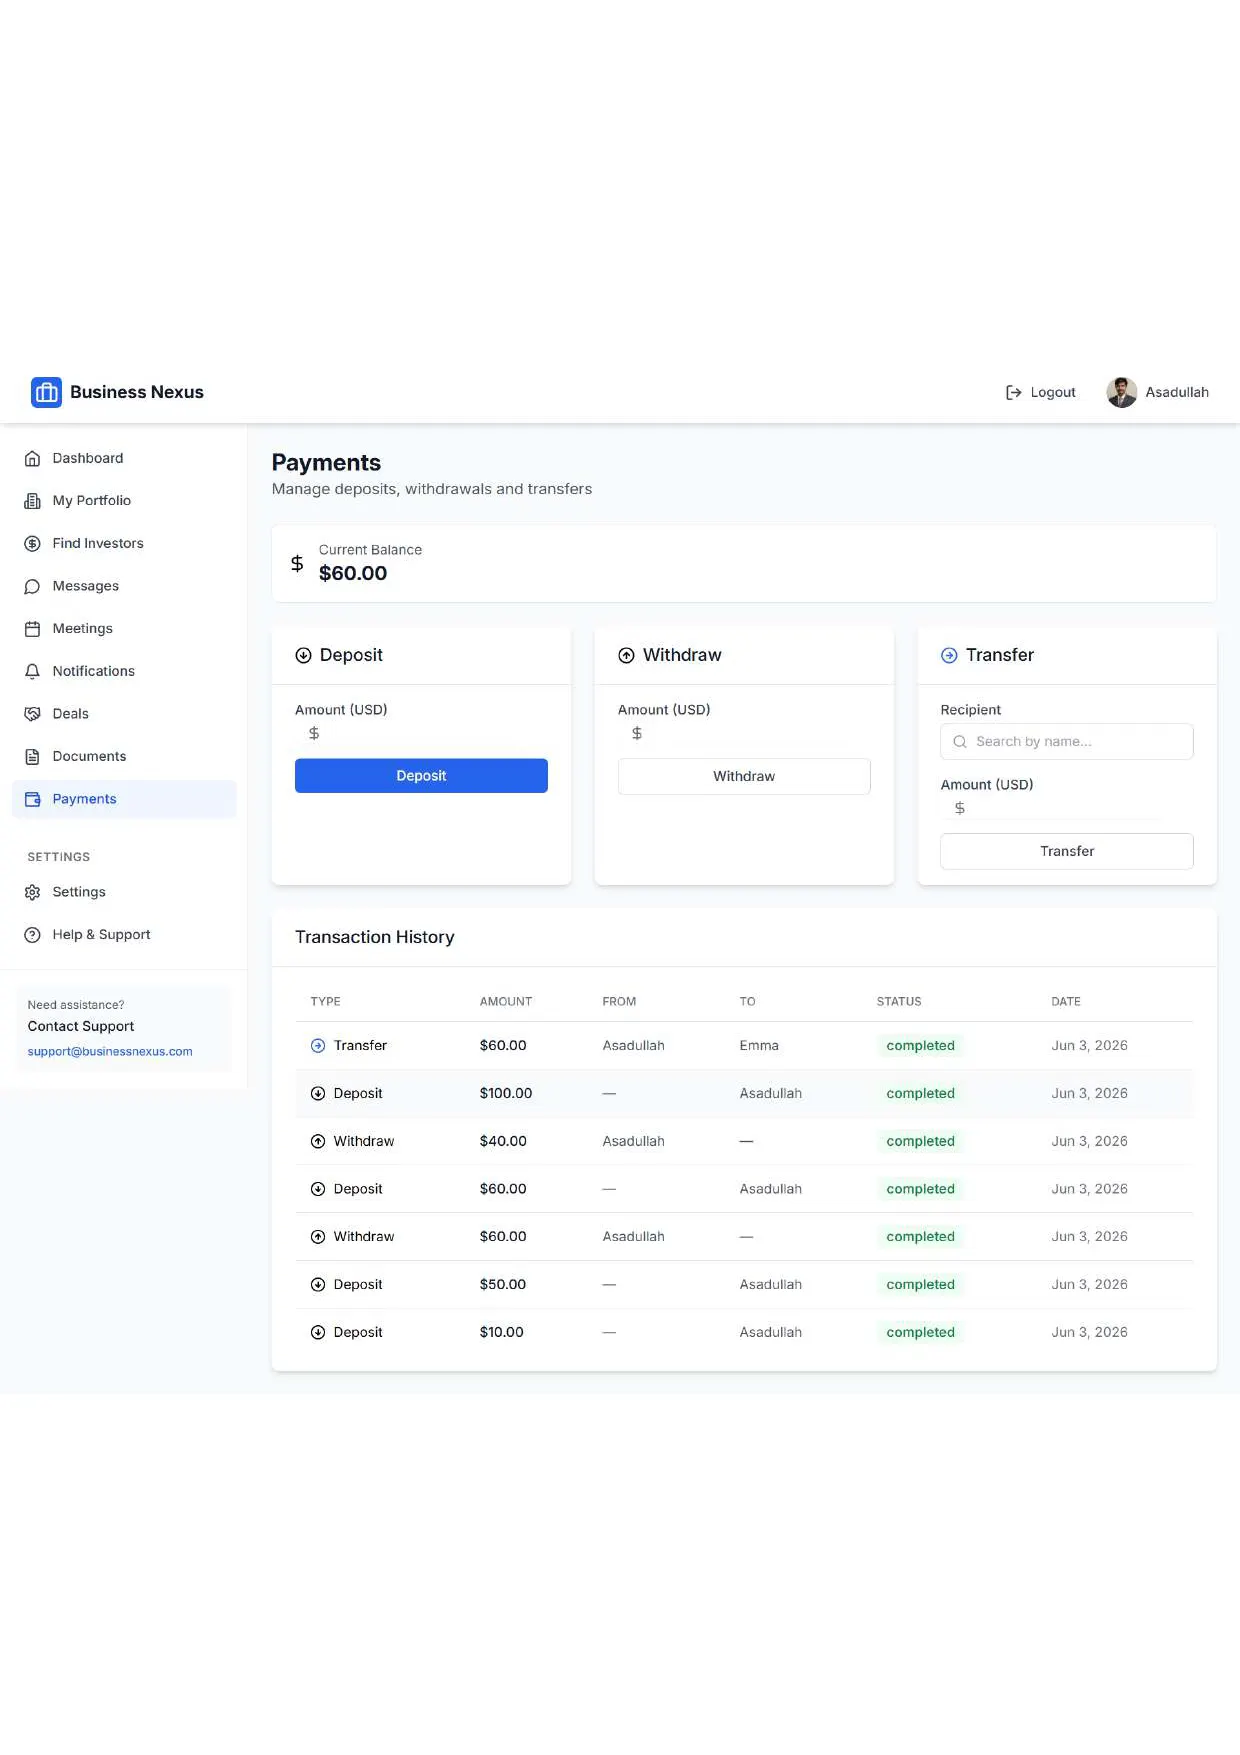Click the Contact Support text
This screenshot has height=1755, width=1240.
[81, 1026]
